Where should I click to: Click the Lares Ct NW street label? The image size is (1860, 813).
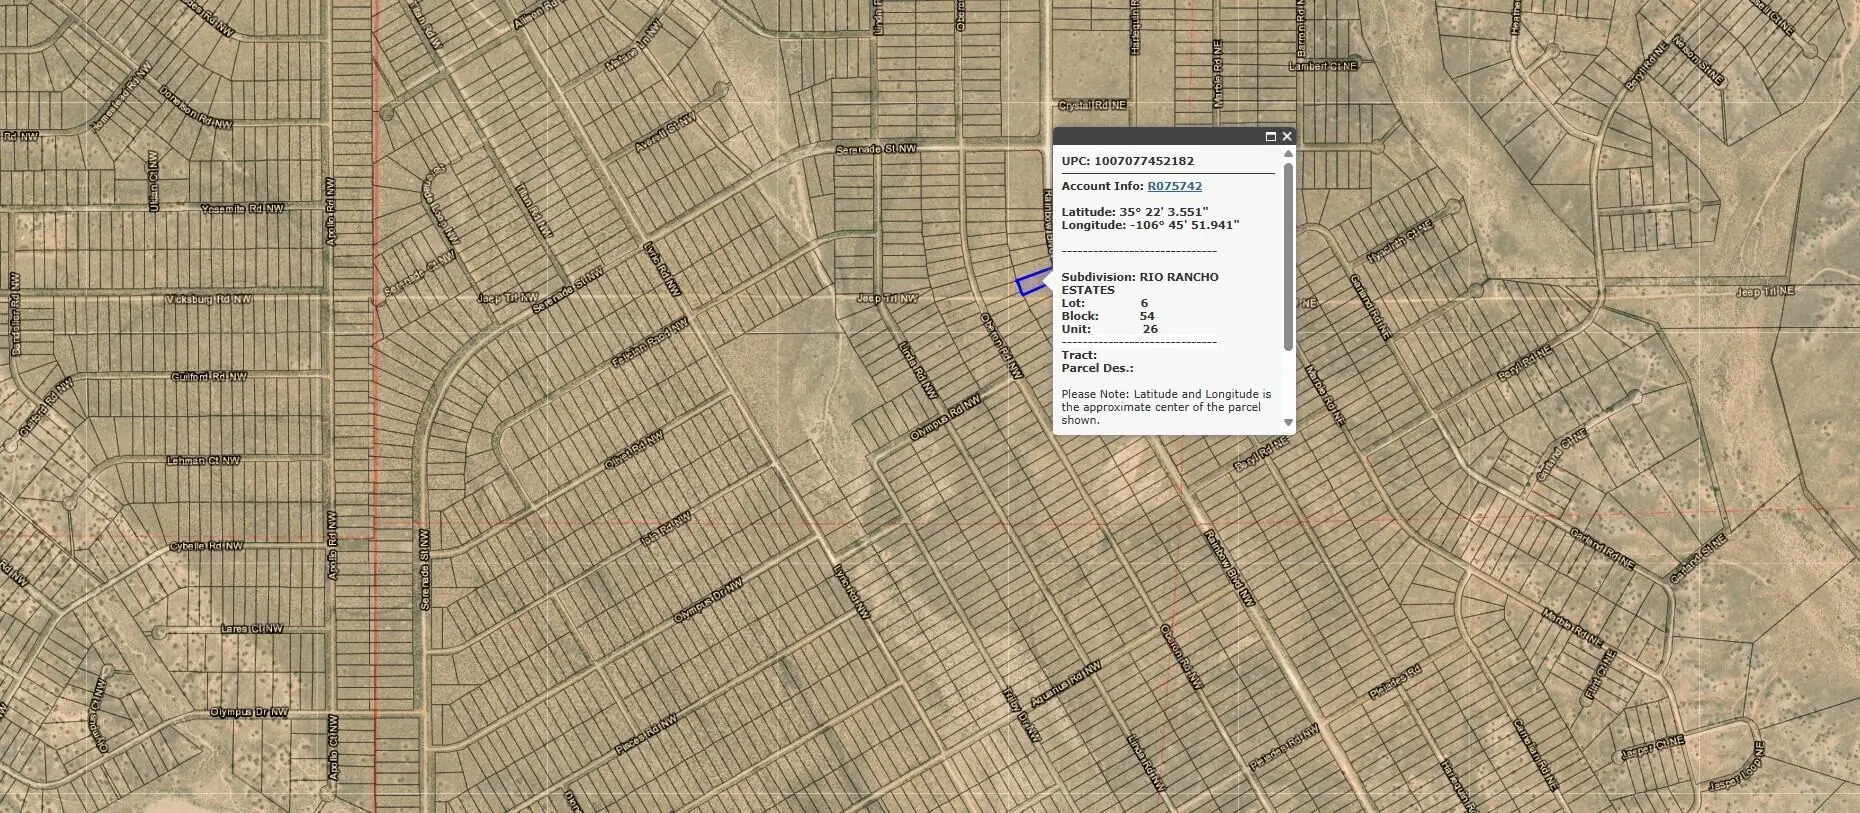point(251,629)
